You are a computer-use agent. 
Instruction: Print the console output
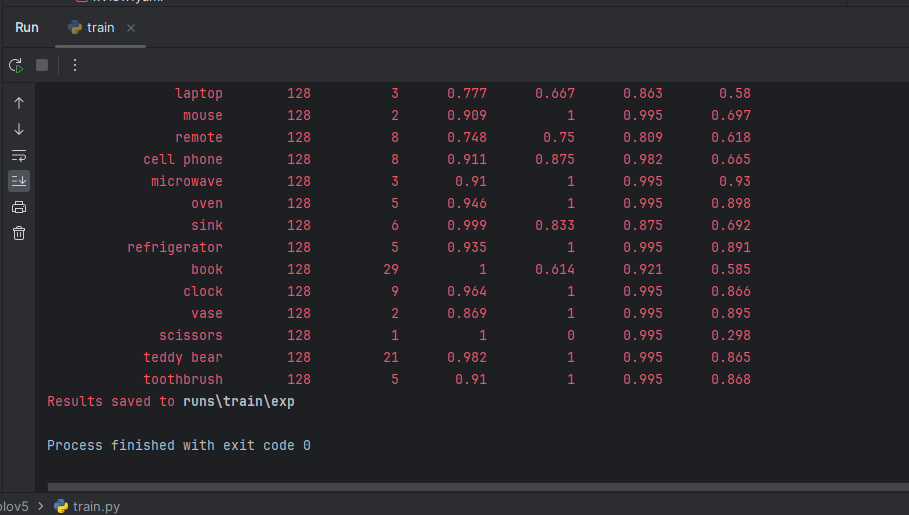(x=19, y=207)
